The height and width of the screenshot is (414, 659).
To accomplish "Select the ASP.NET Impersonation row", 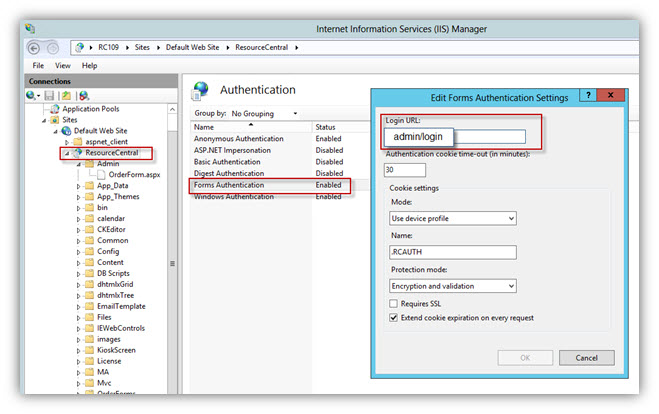I will pyautogui.click(x=280, y=150).
